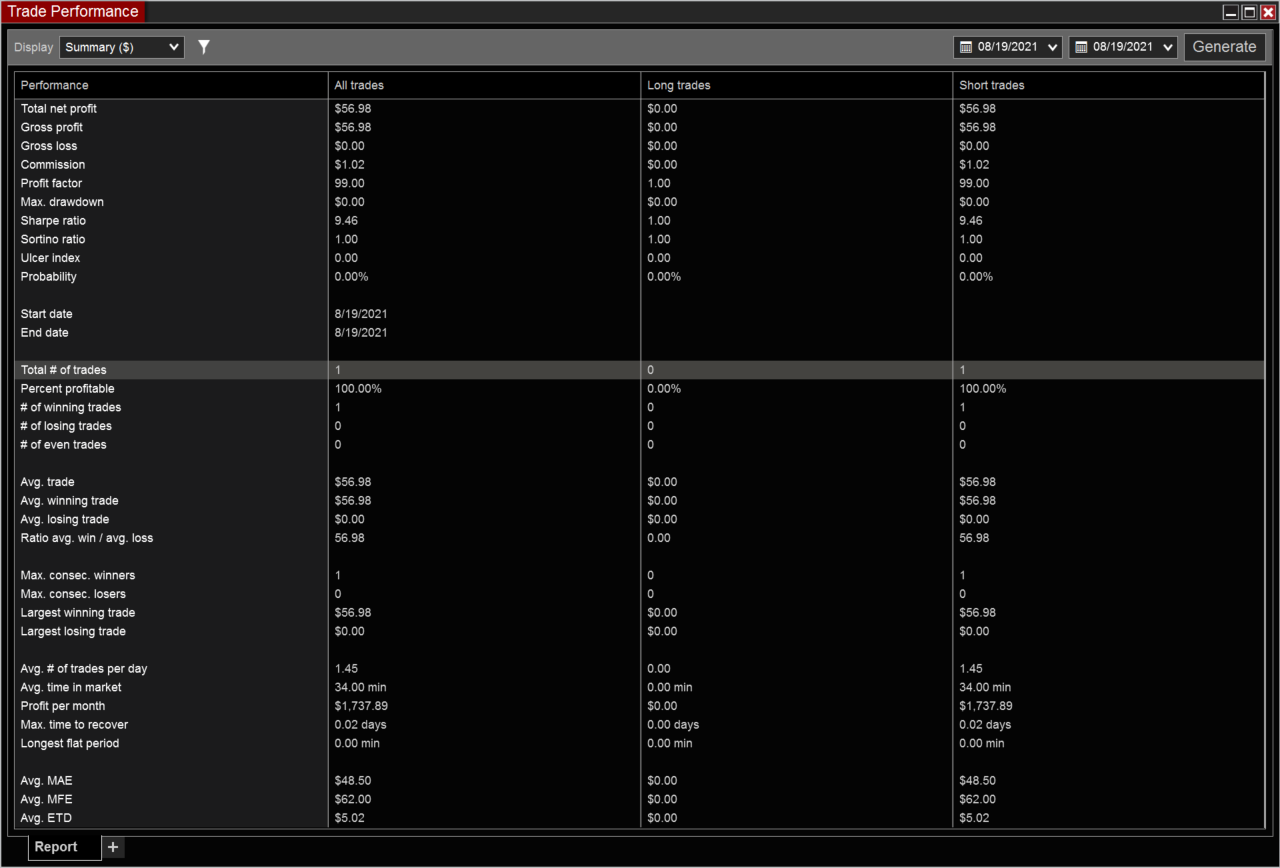Select the Avg. trade row label

[x=47, y=482]
